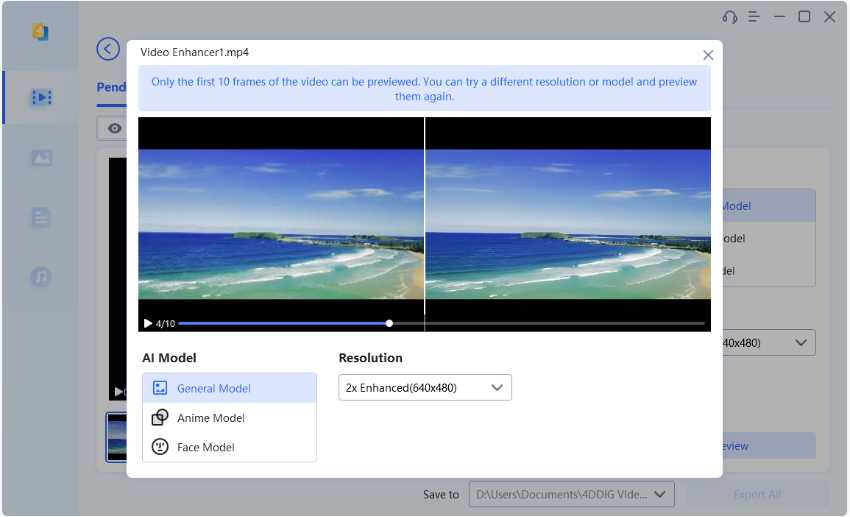The height and width of the screenshot is (517, 850).
Task: Toggle the eye preview button
Action: coord(113,128)
